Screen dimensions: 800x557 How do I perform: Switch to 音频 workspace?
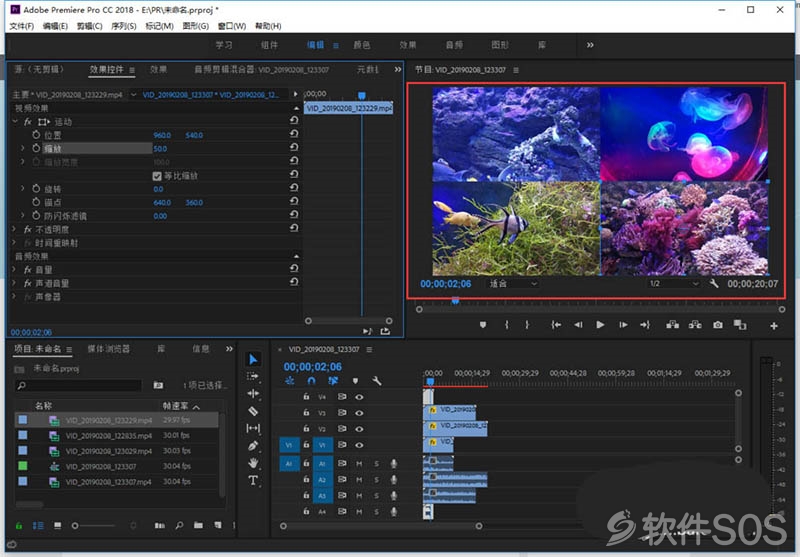454,45
